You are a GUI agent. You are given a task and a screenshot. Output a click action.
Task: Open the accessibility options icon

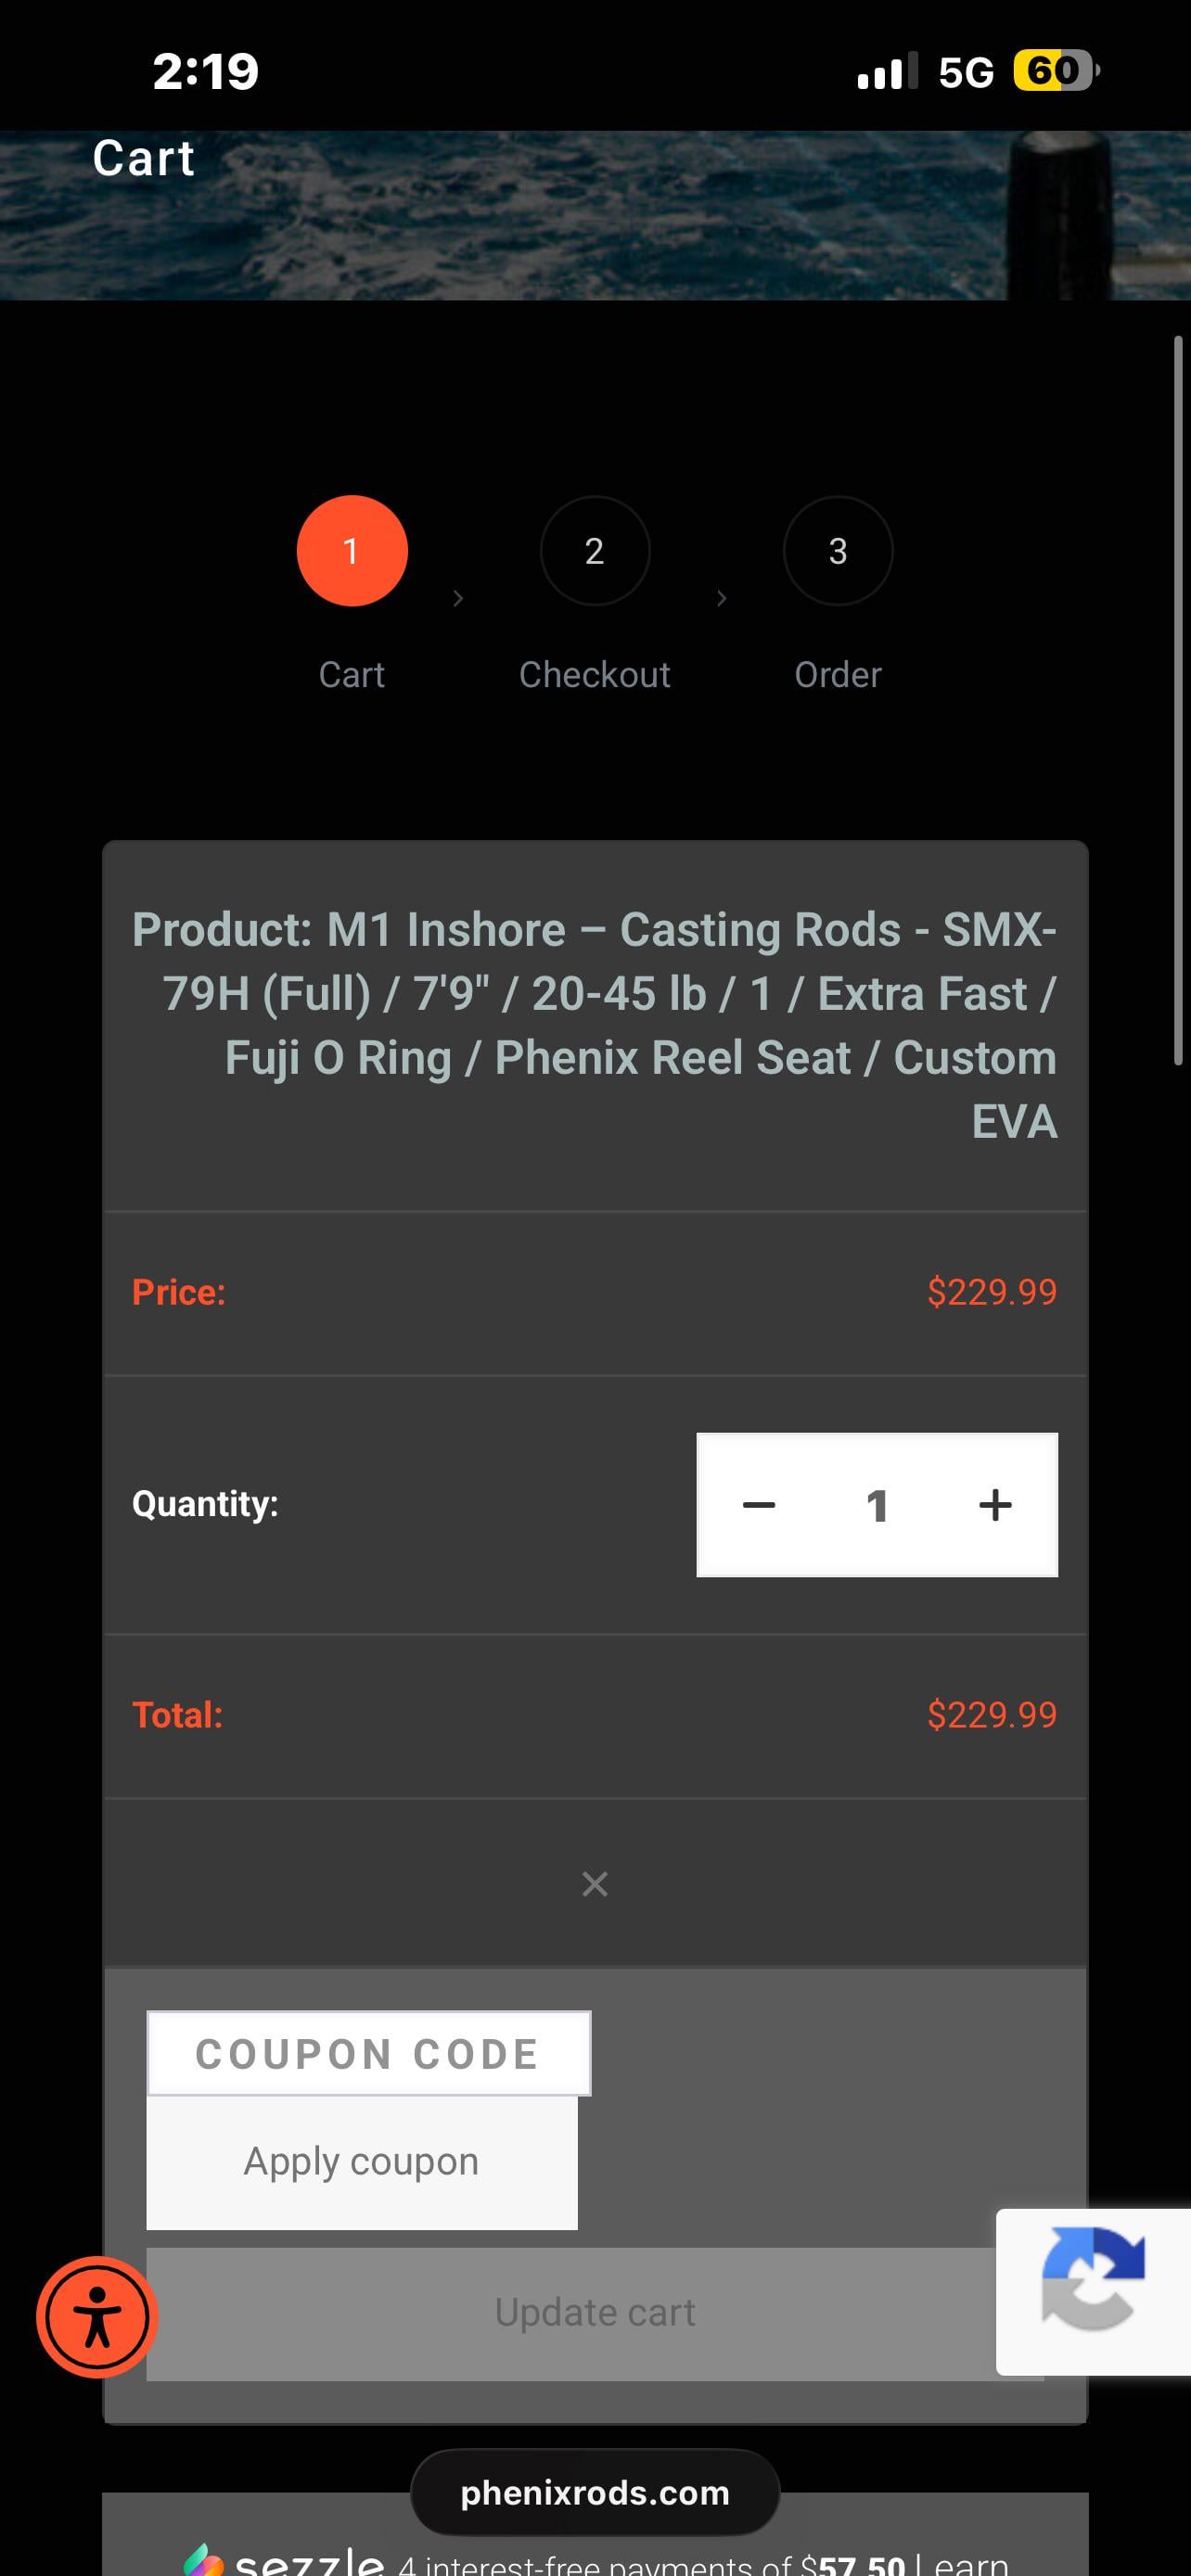pos(97,2317)
